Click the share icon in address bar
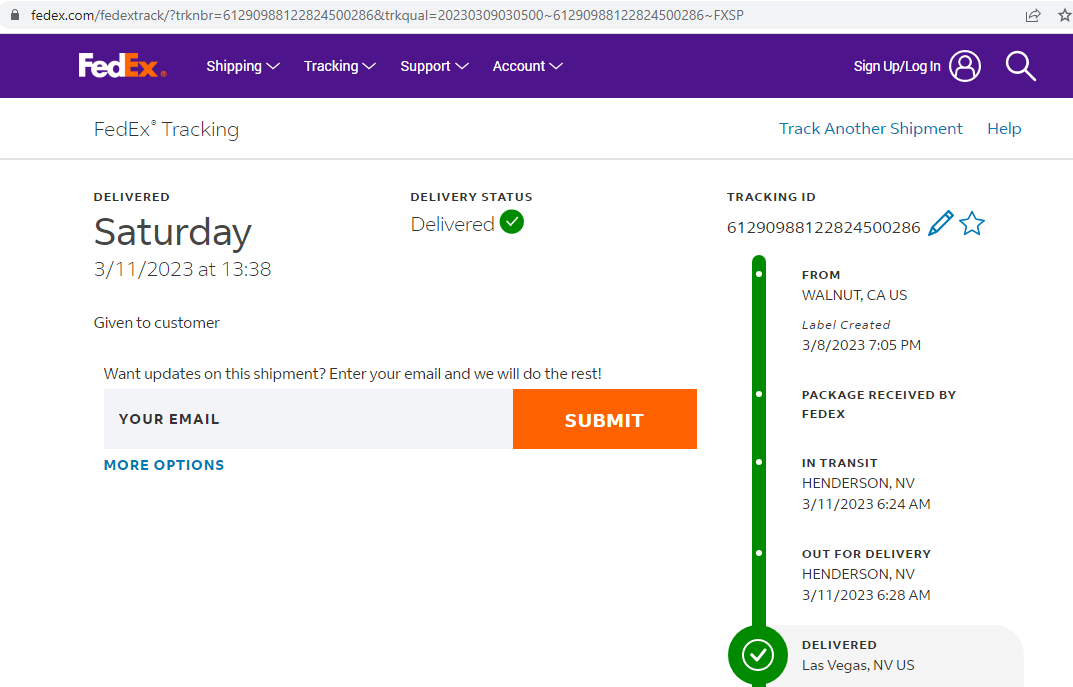Viewport: 1073px width, 687px height. click(x=1033, y=15)
